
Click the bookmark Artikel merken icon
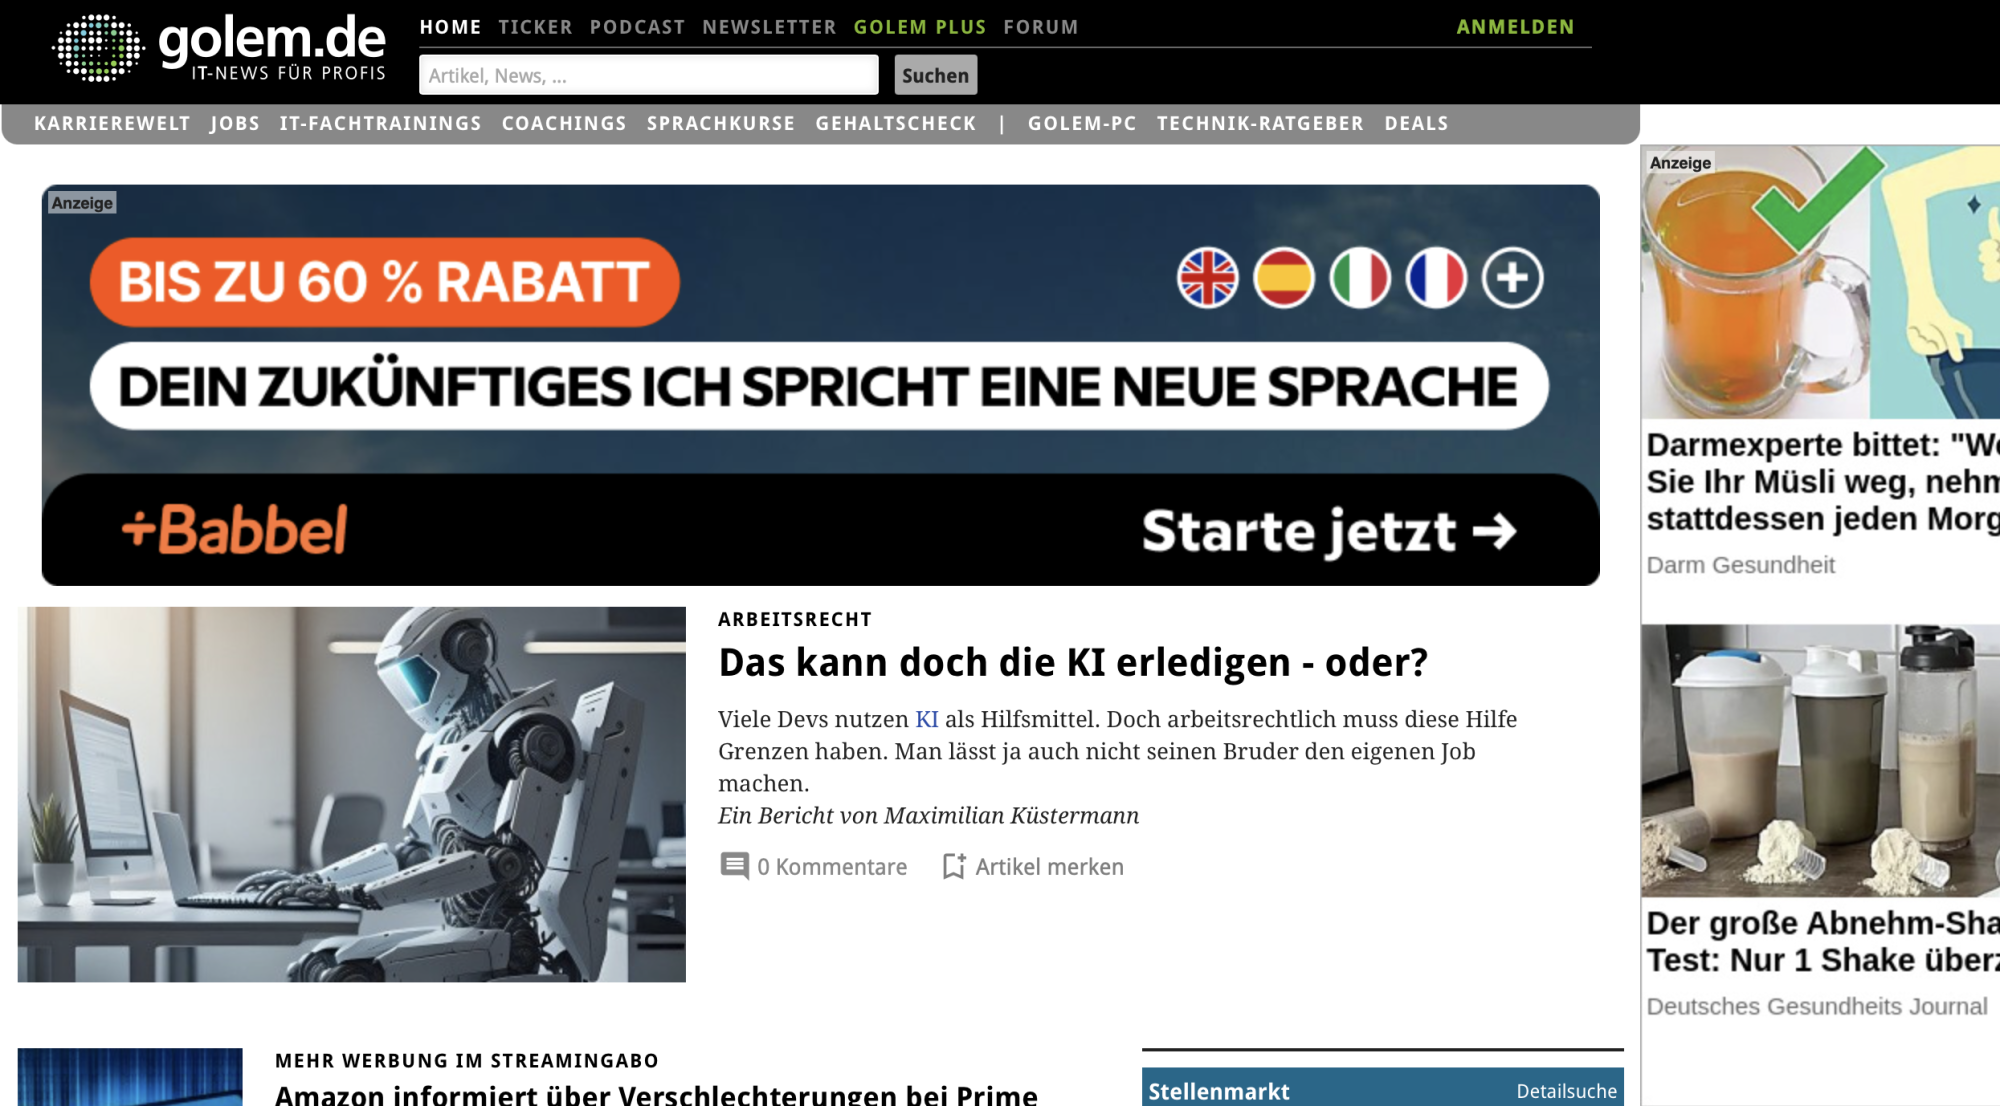click(x=953, y=866)
